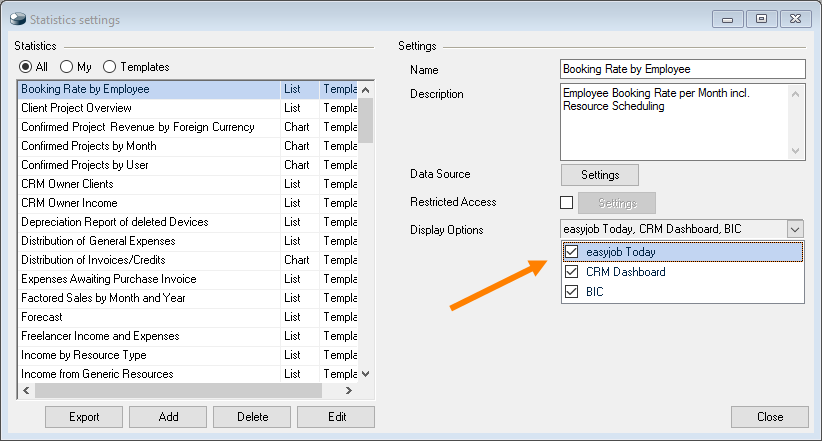Select the My statistics radio button
The height and width of the screenshot is (441, 822).
(66, 67)
